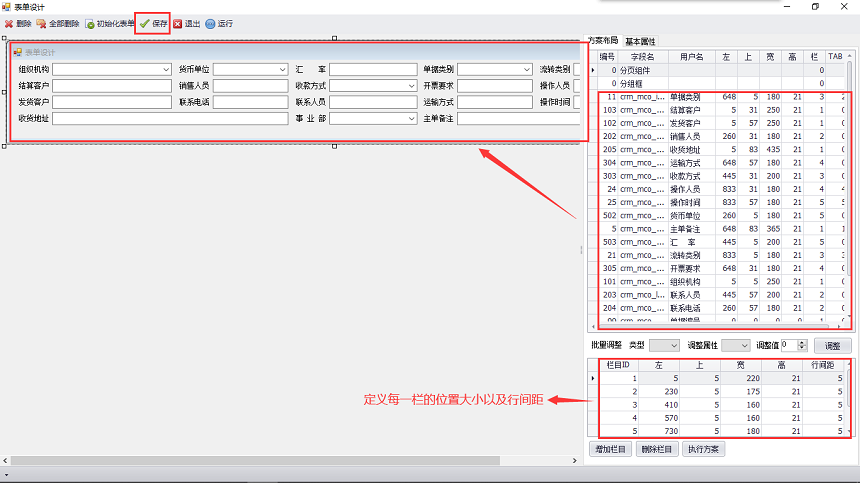Click the 增加栏目 button
860x483 pixels.
pos(610,449)
